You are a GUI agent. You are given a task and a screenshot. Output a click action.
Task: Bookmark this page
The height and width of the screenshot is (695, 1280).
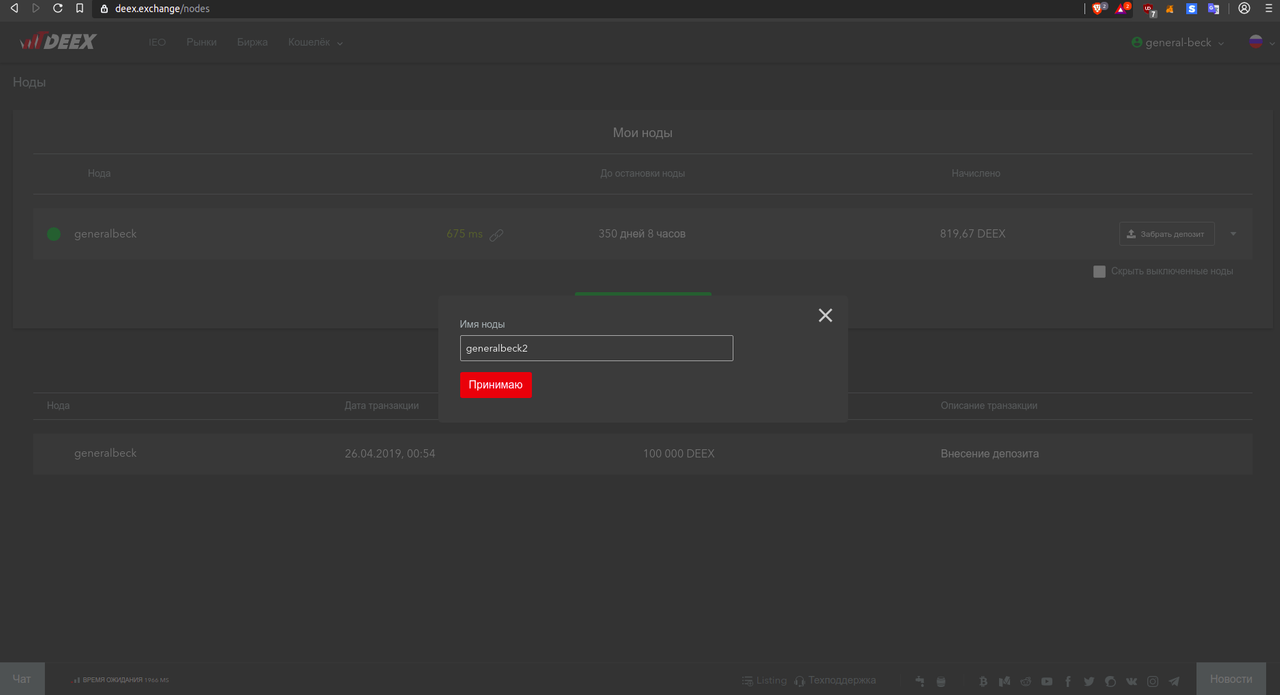pyautogui.click(x=80, y=8)
